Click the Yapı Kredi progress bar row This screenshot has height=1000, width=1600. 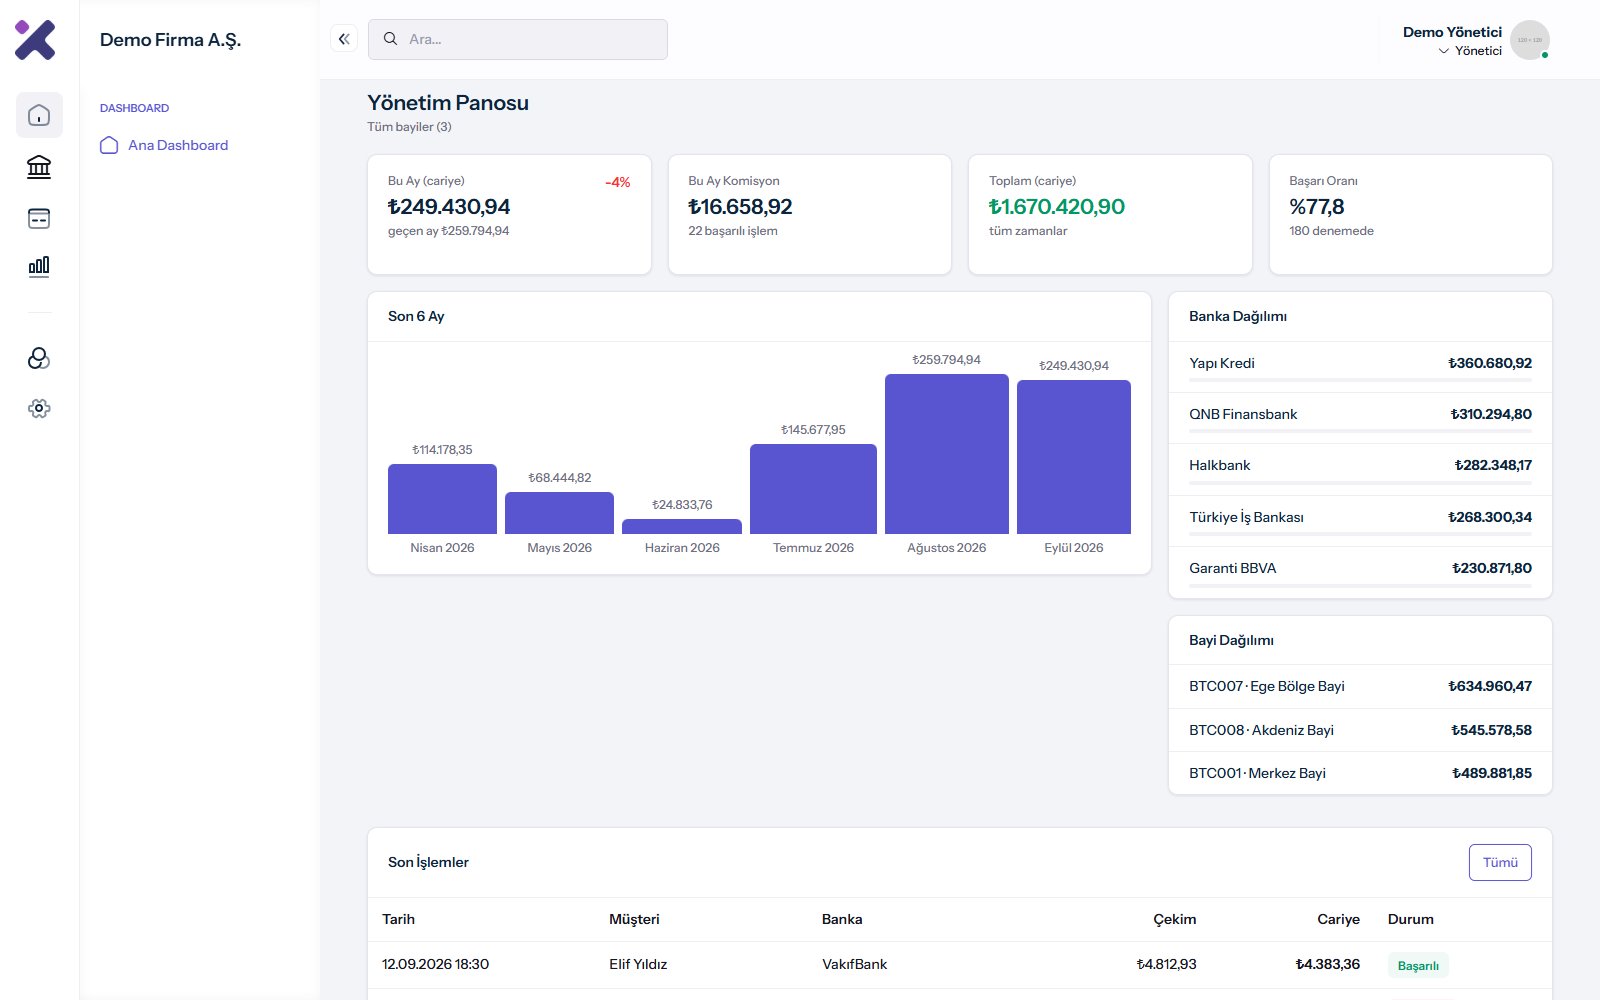click(x=1360, y=367)
